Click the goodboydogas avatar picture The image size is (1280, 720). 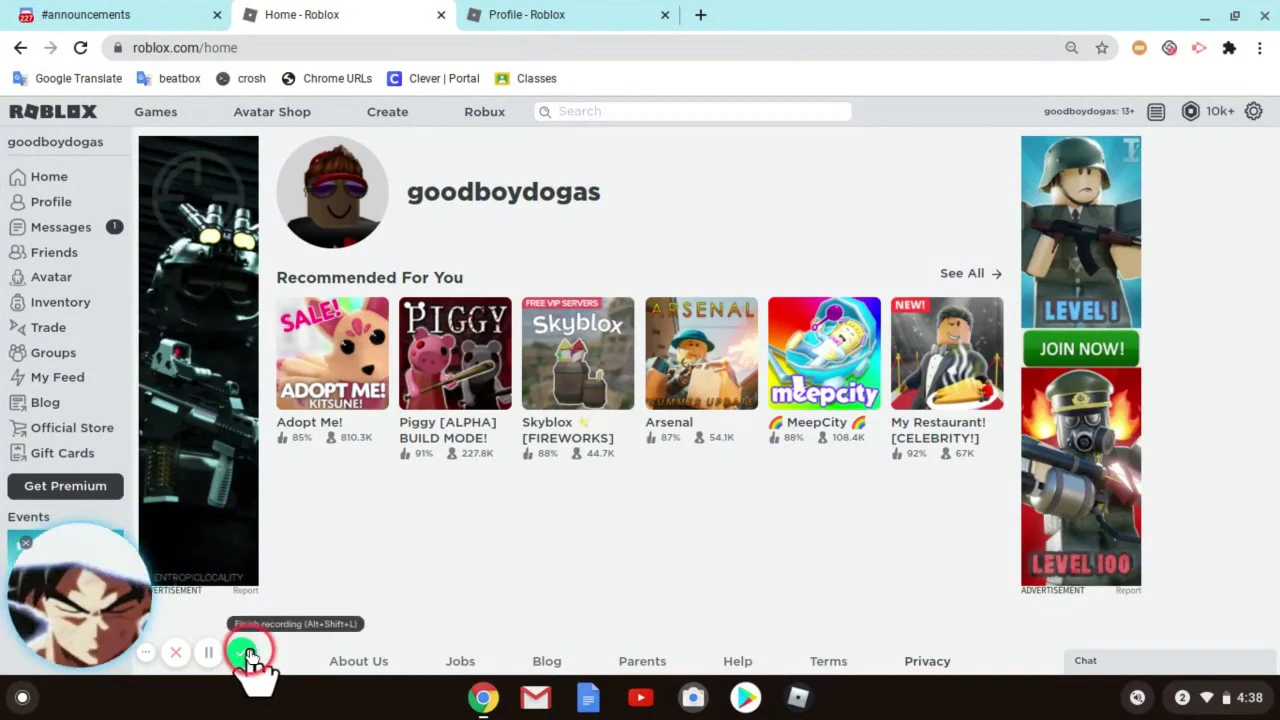[332, 192]
